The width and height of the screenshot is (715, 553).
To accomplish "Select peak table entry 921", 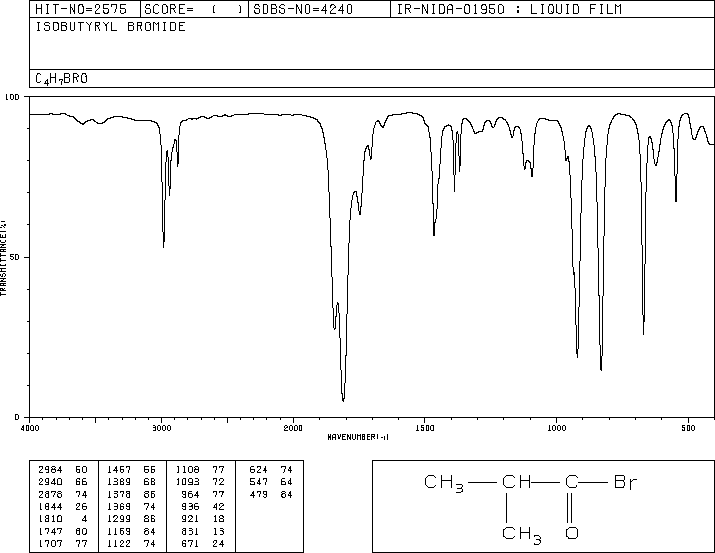I will (x=191, y=519).
